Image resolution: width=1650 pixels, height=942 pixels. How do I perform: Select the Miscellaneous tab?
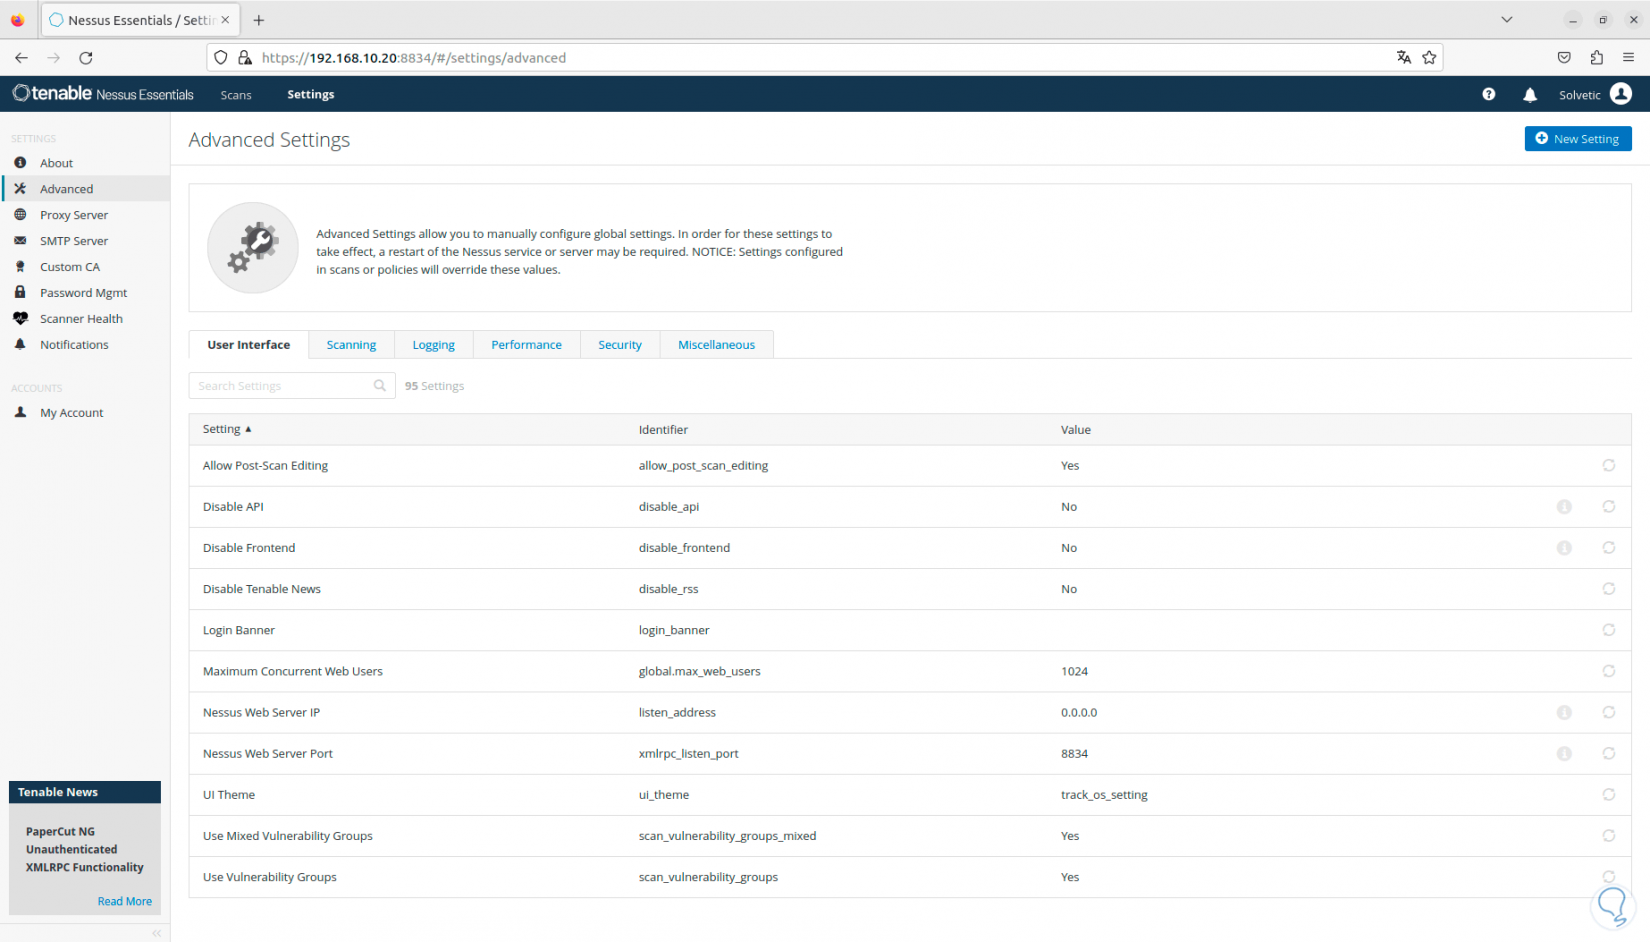pyautogui.click(x=717, y=345)
